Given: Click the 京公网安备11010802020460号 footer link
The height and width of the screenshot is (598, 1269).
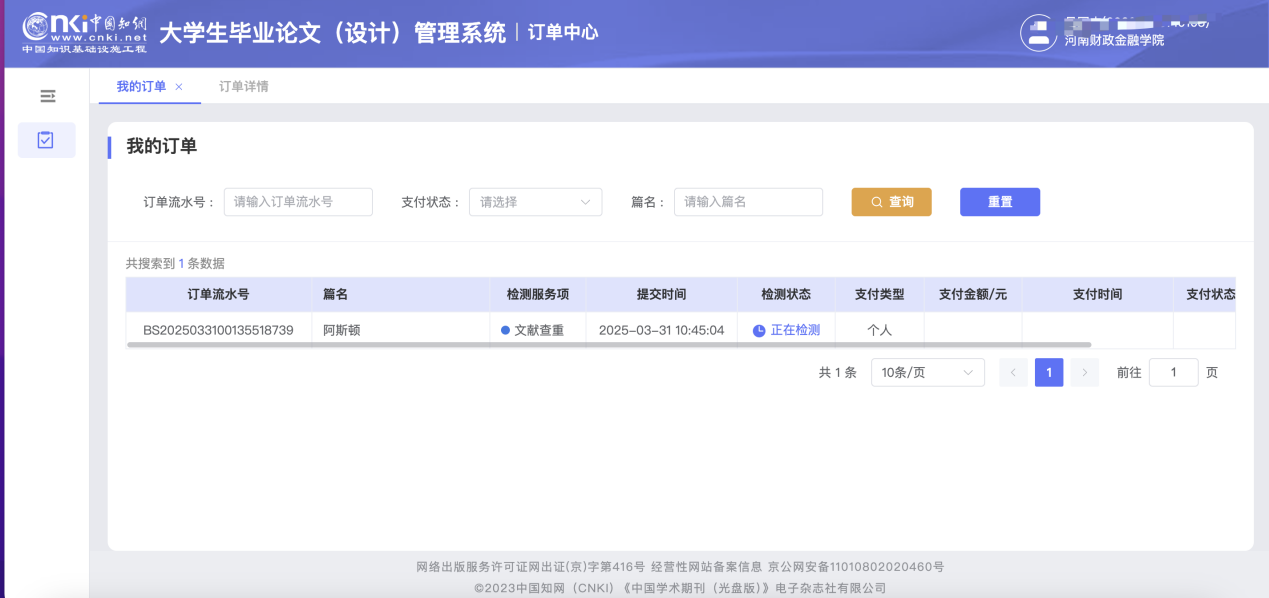Looking at the screenshot, I should coord(856,567).
